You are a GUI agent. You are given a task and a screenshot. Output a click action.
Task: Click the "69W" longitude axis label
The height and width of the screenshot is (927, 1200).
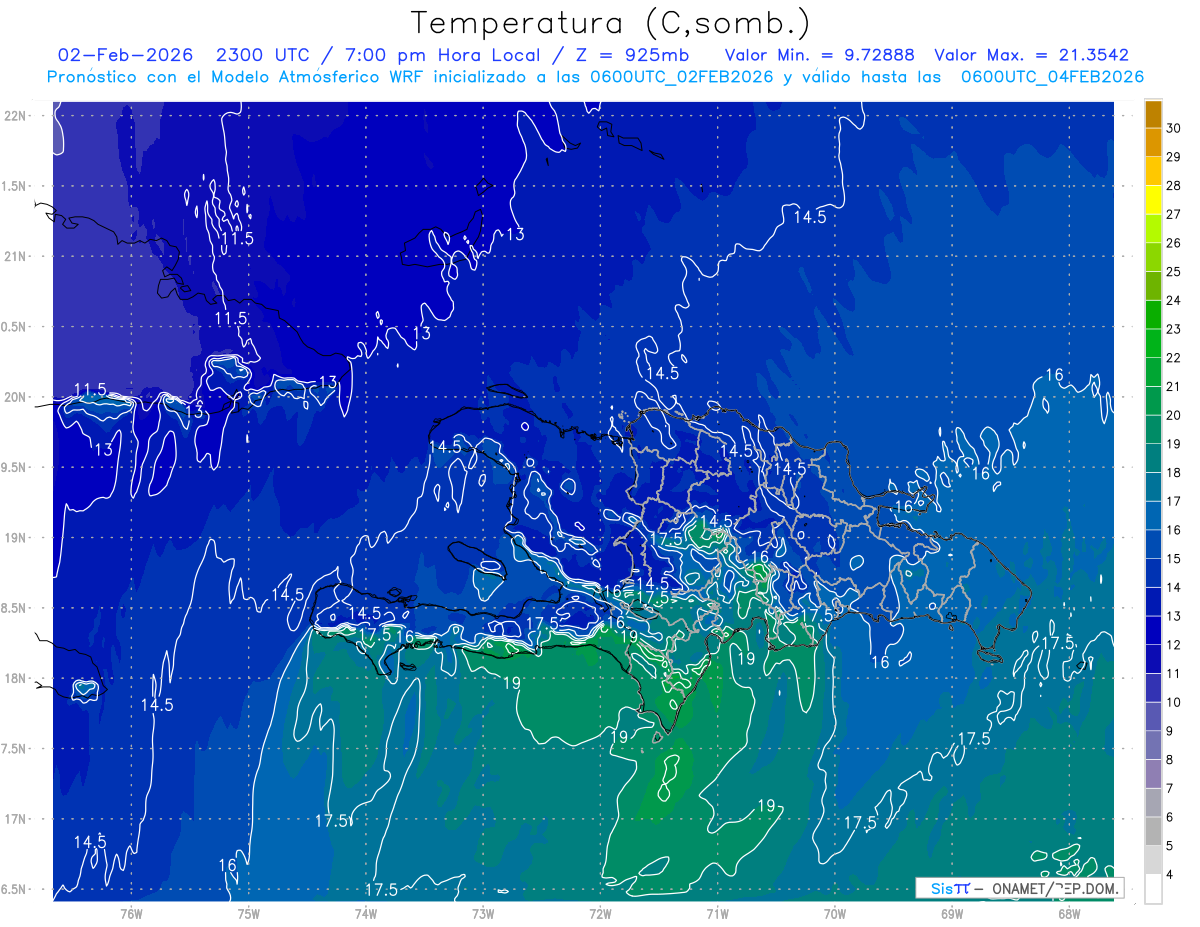952,914
